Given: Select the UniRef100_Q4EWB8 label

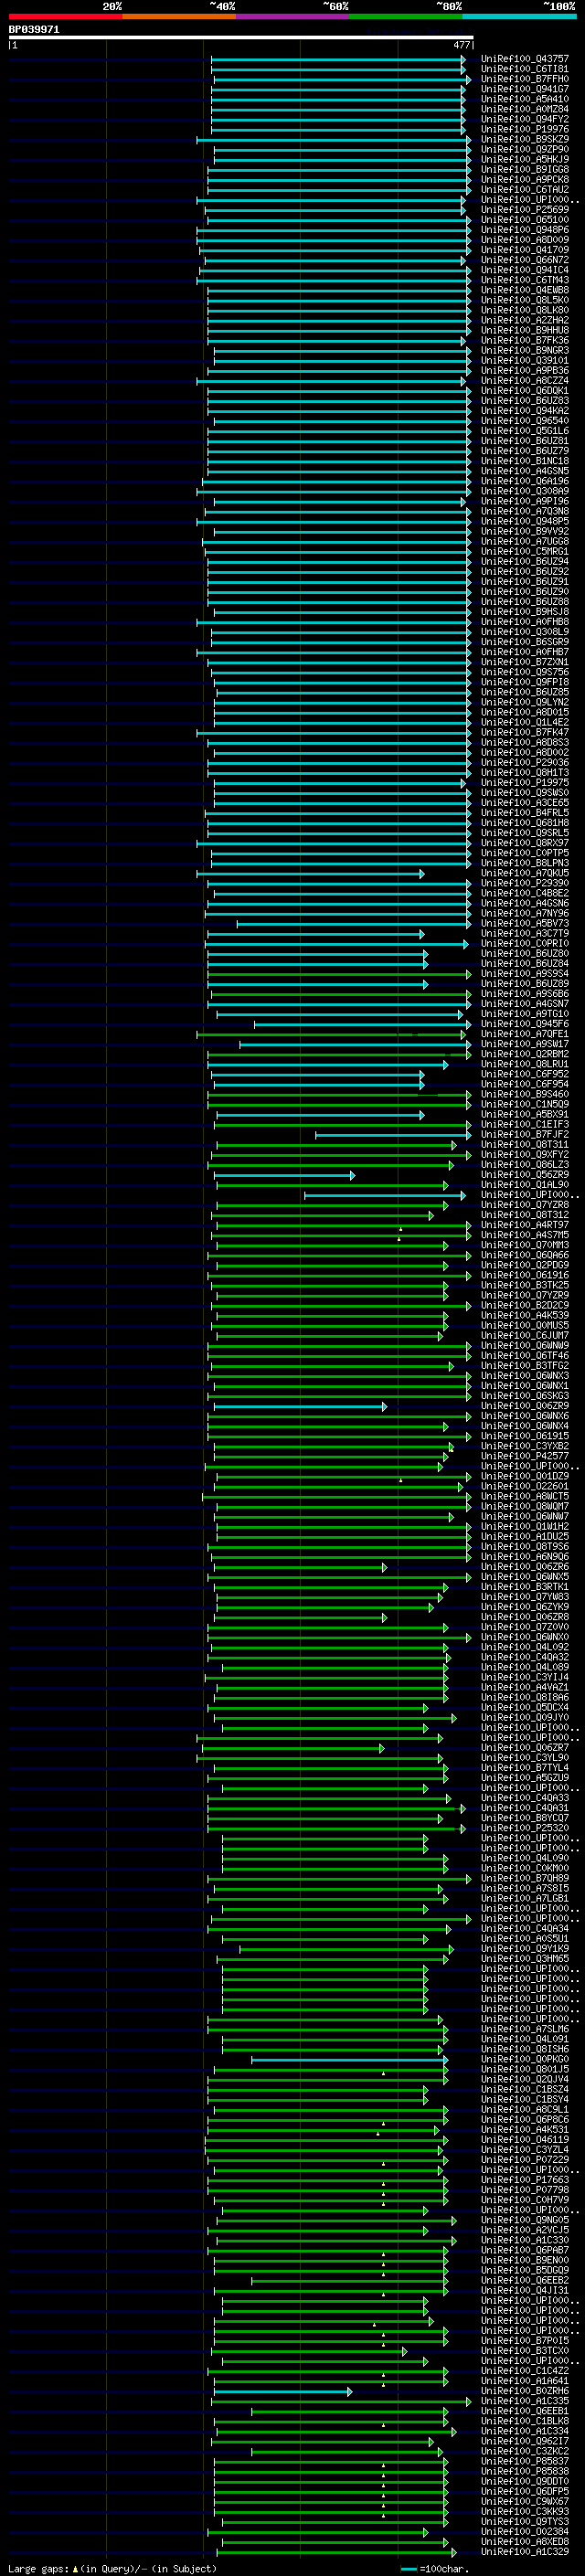Looking at the screenshot, I should [x=525, y=290].
